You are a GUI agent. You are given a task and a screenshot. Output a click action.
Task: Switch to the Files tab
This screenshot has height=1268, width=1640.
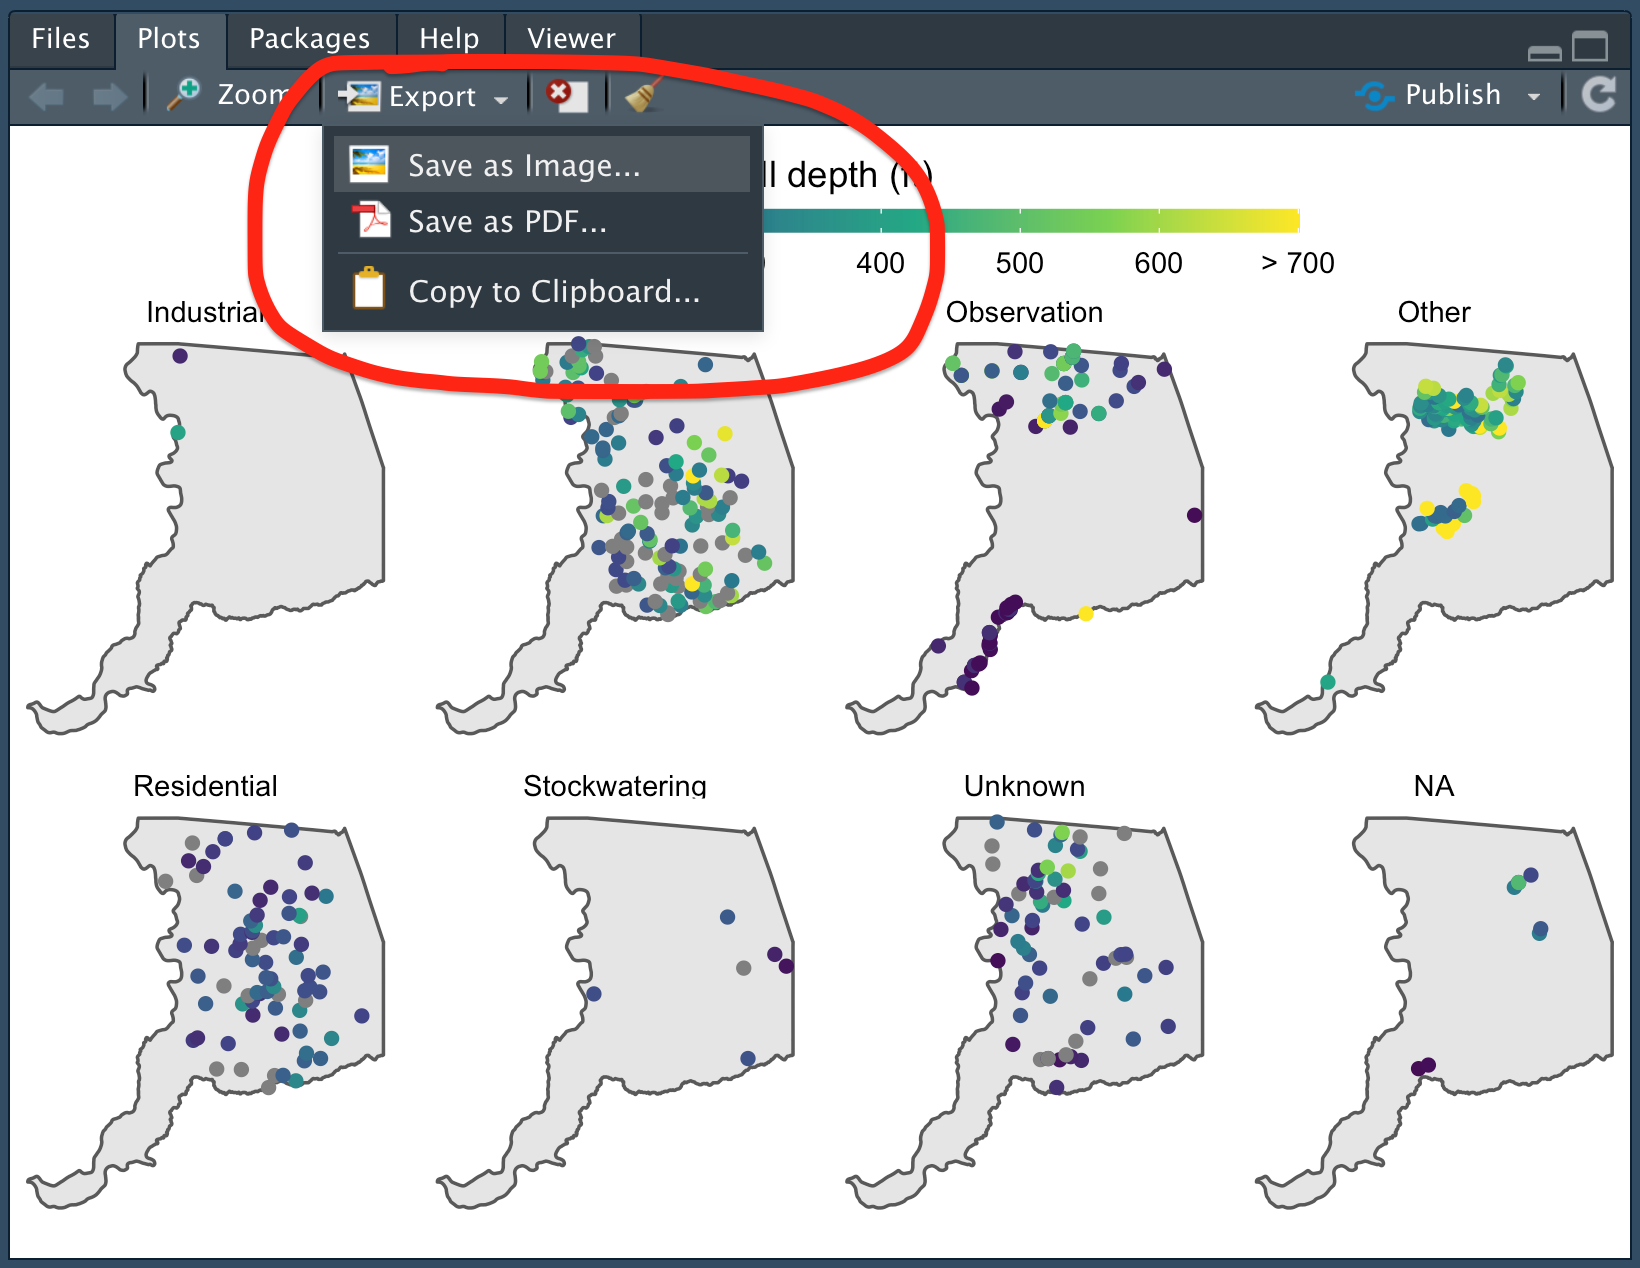coord(61,39)
